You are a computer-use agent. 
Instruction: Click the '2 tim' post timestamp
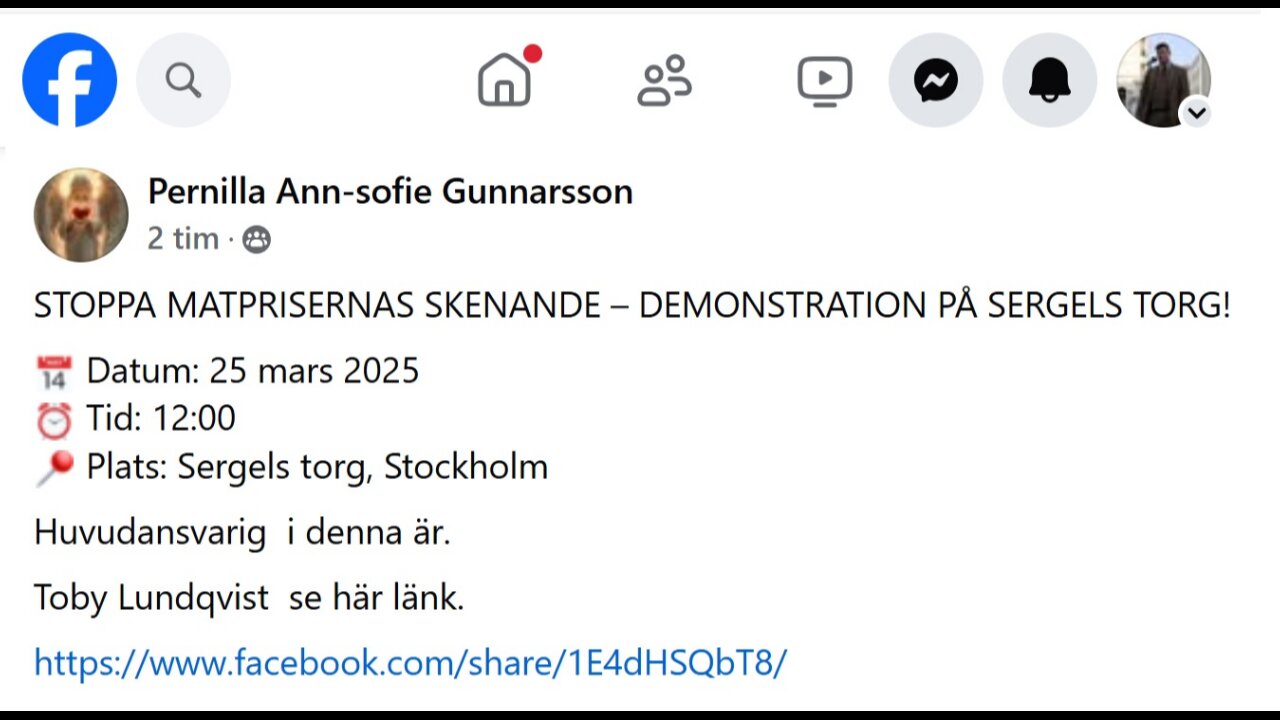pos(183,239)
